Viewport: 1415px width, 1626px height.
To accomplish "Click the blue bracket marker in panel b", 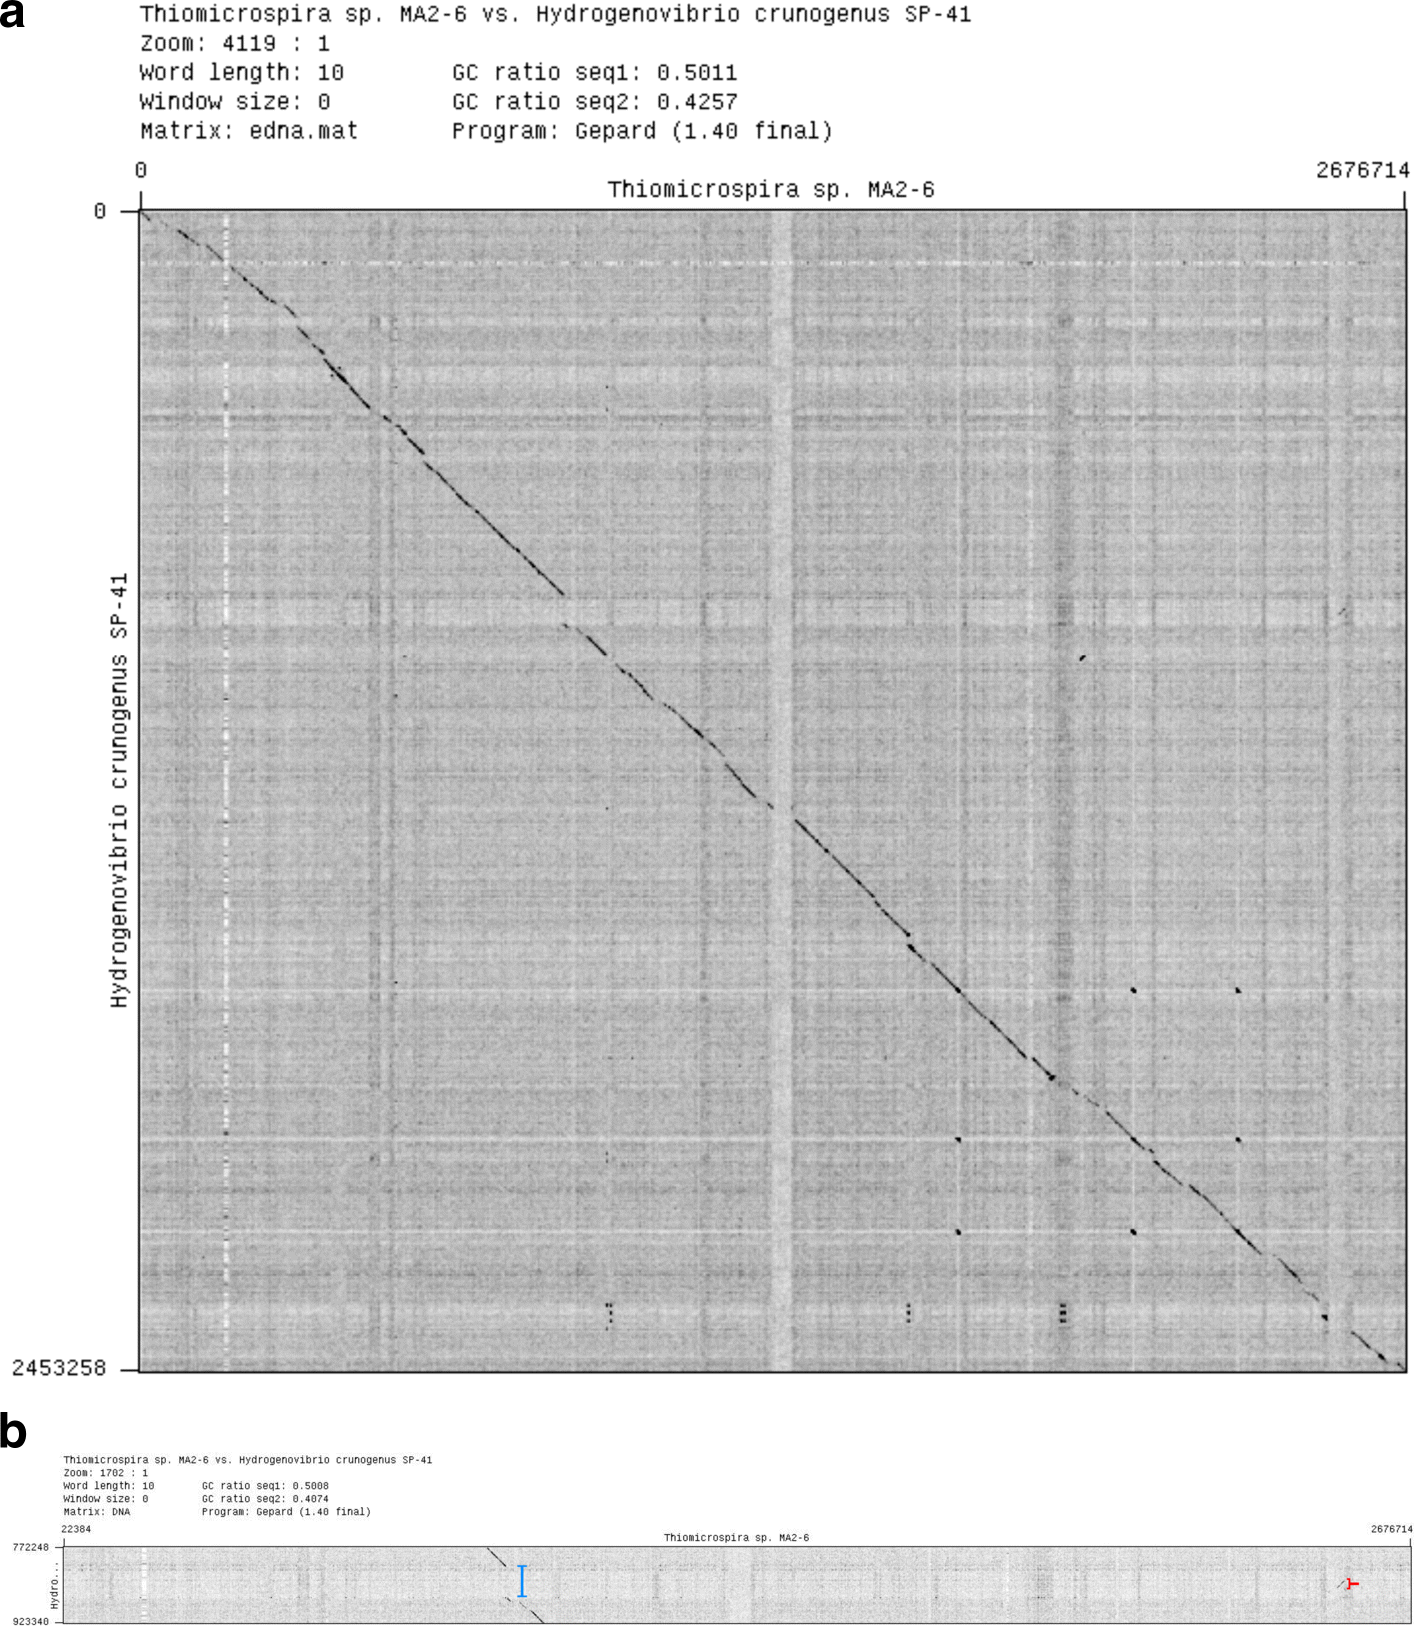I will [522, 1581].
